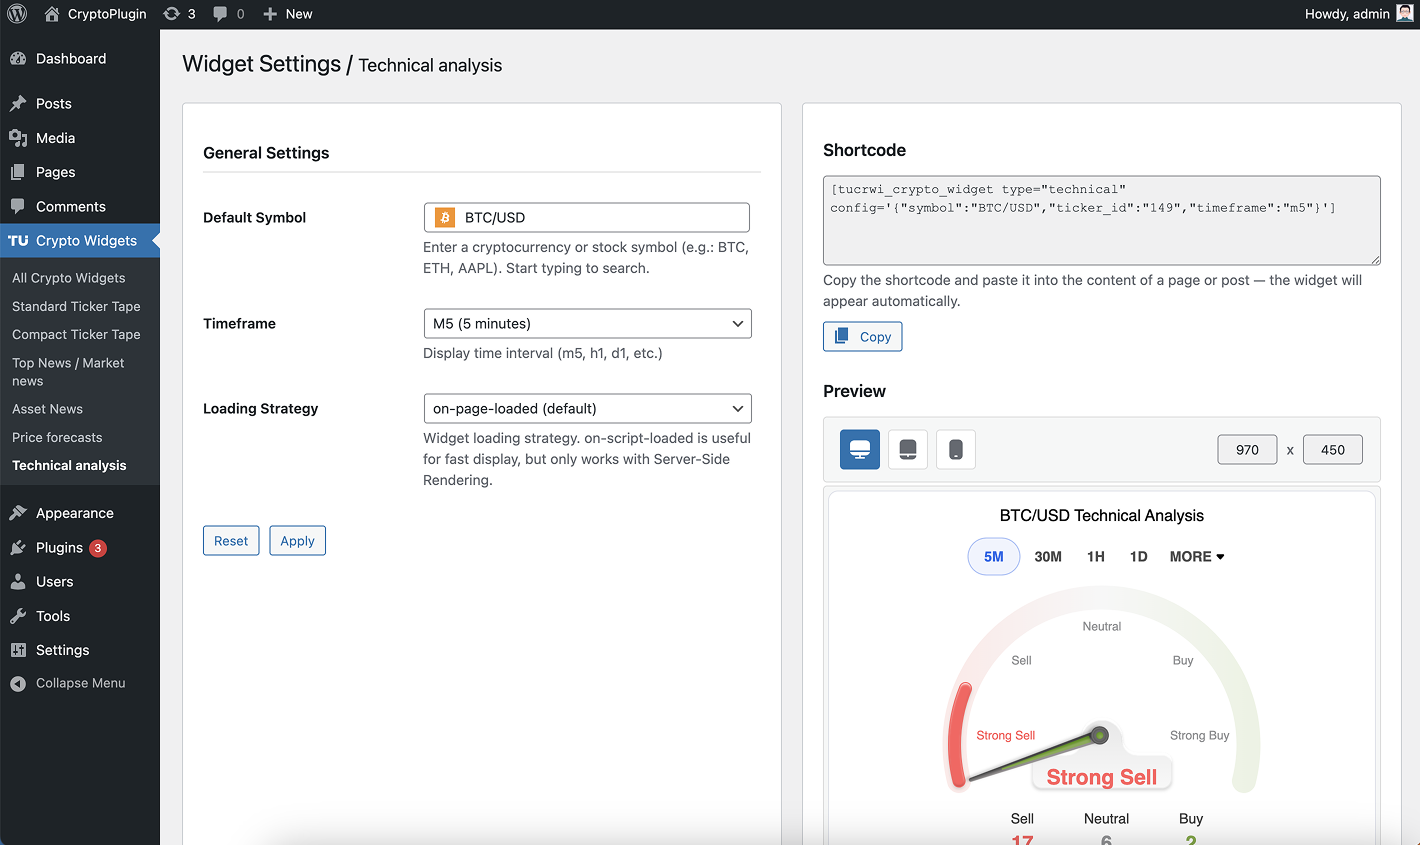Click the Collapse Menu arrow icon
The image size is (1420, 845).
coord(18,684)
